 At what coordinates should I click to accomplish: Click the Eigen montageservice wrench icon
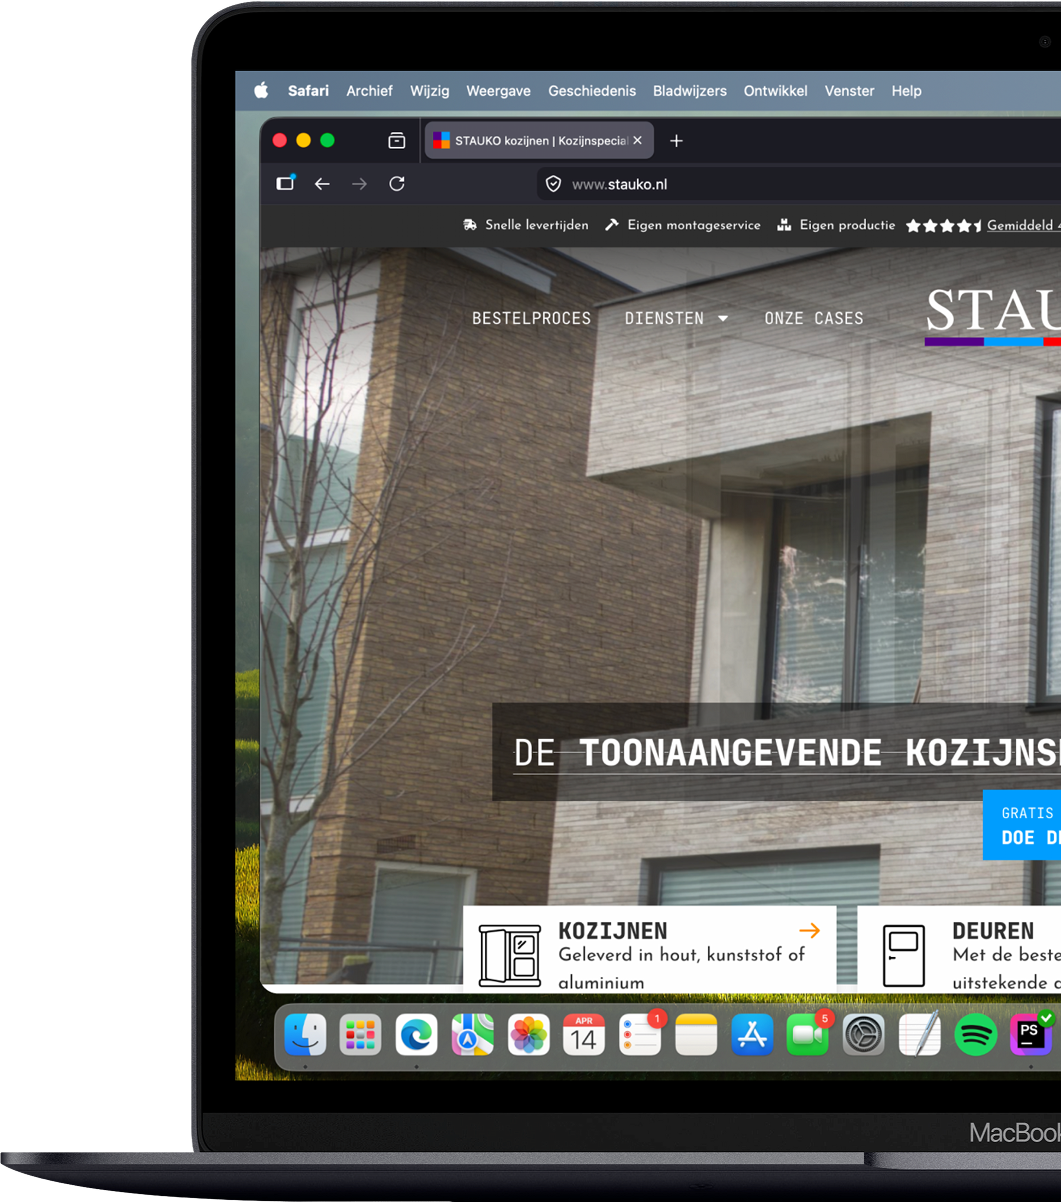611,225
